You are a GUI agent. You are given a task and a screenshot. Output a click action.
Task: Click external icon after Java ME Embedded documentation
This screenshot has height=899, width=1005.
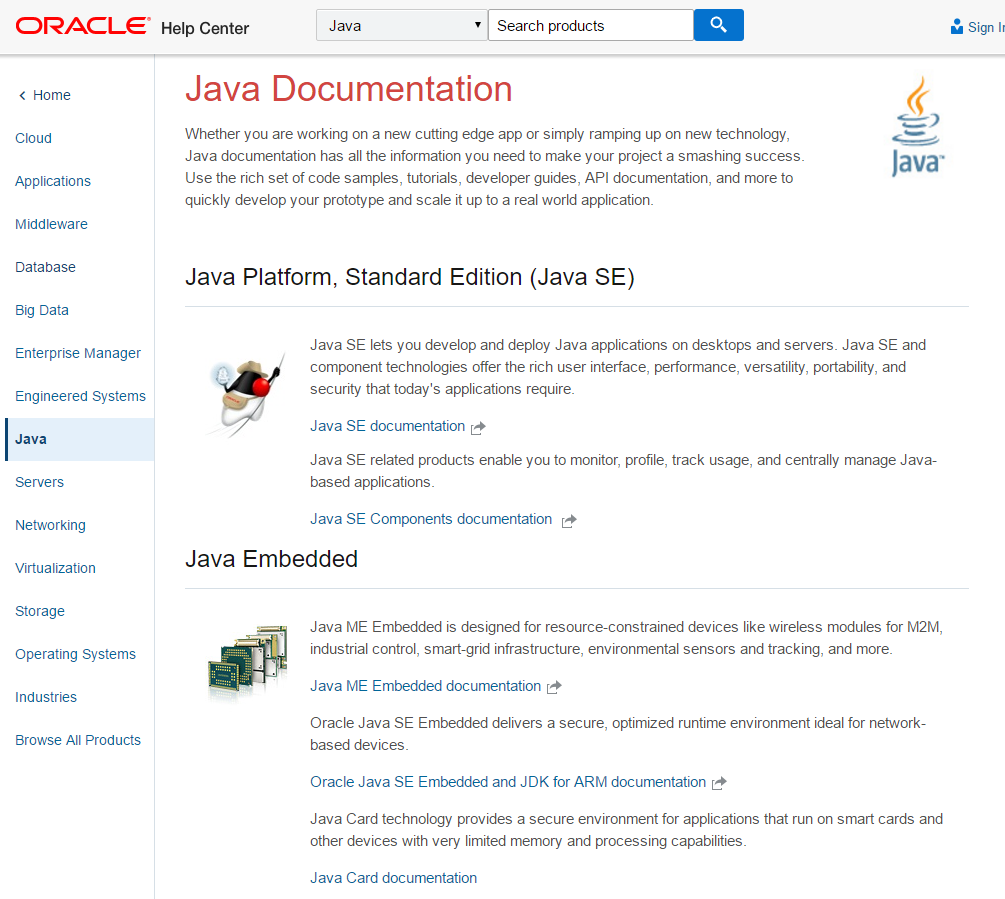[x=554, y=688]
